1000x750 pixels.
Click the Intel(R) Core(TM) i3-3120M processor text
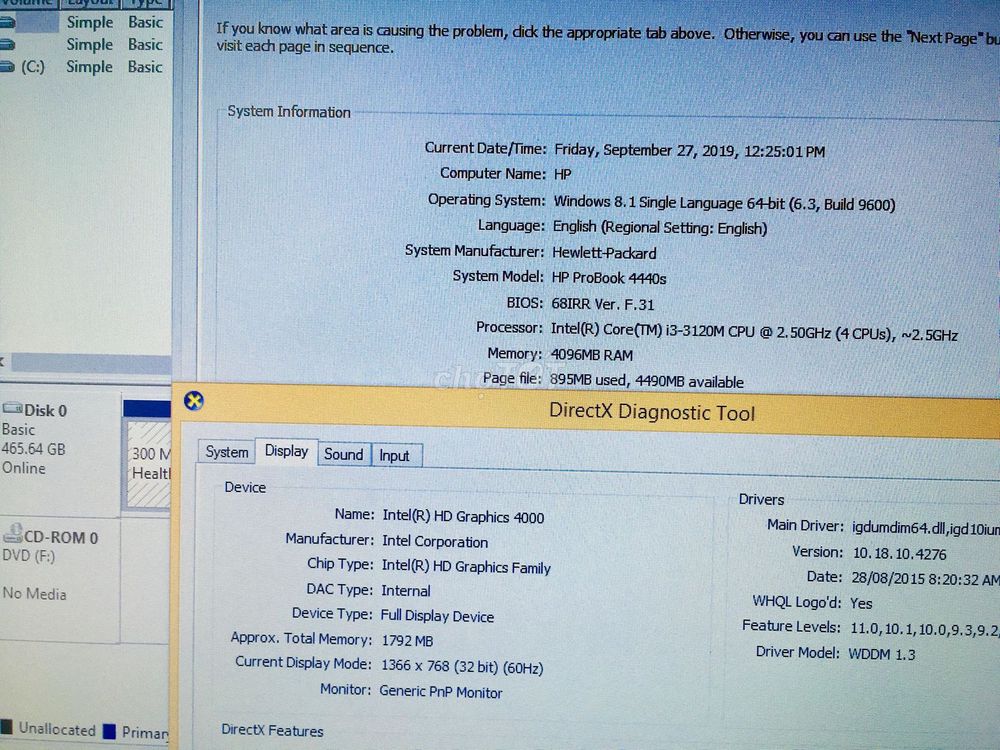tap(754, 332)
